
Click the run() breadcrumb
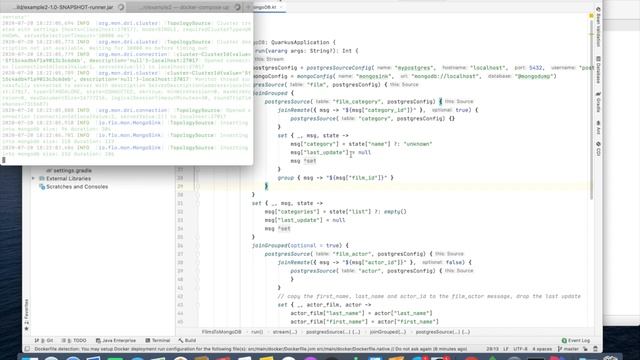click(x=257, y=332)
